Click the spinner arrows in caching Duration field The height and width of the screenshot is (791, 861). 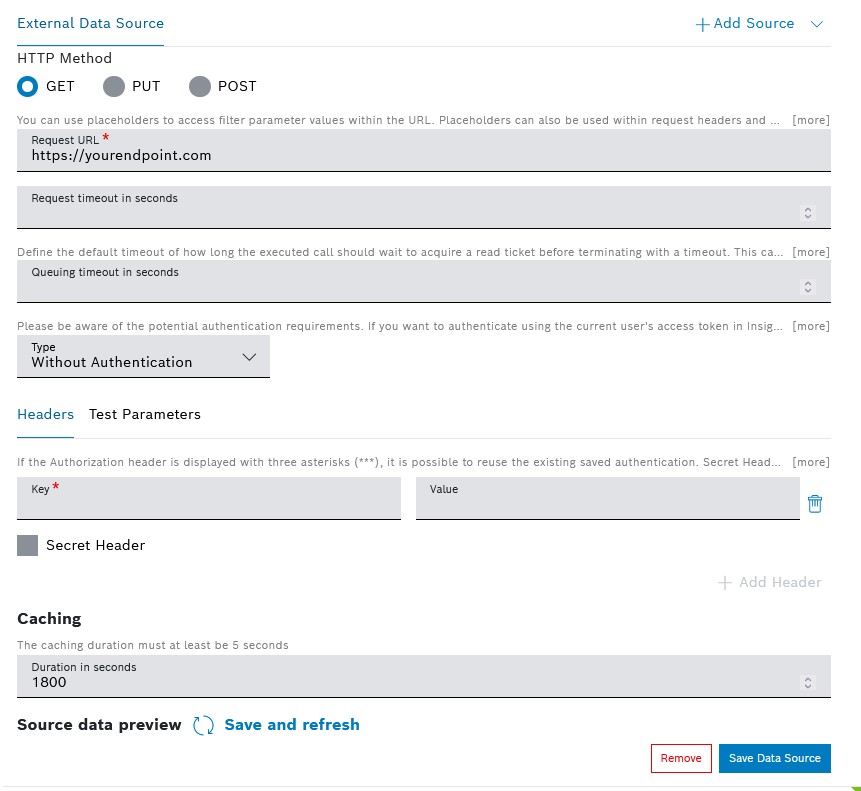[808, 682]
